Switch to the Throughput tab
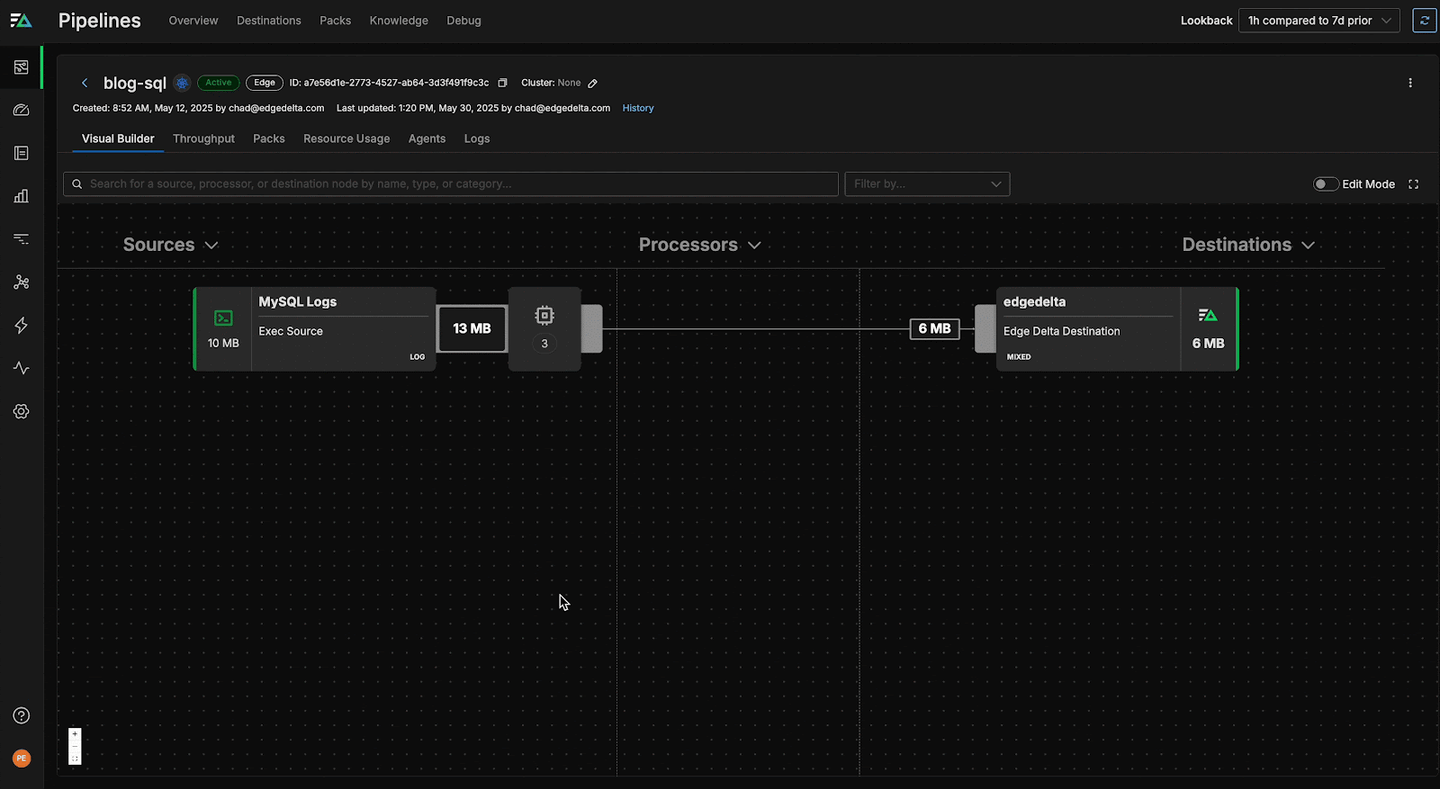1440x789 pixels. point(203,139)
